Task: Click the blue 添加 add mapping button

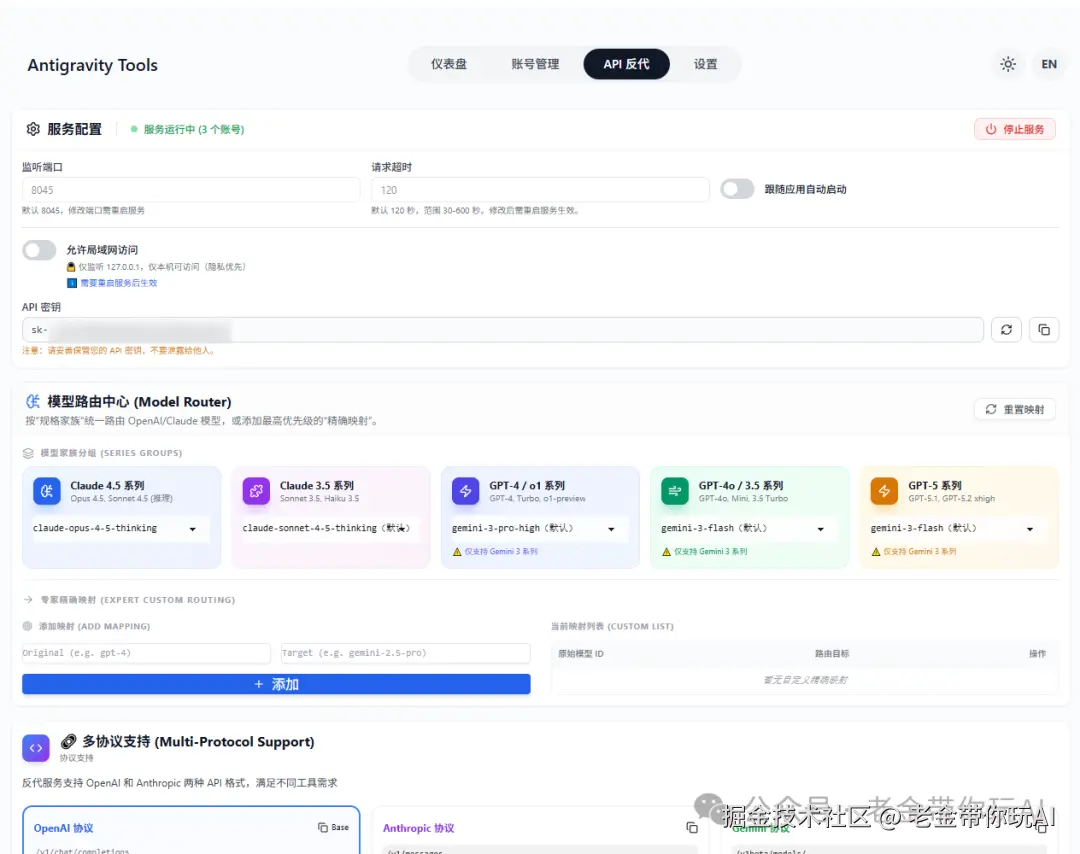Action: click(x=276, y=684)
